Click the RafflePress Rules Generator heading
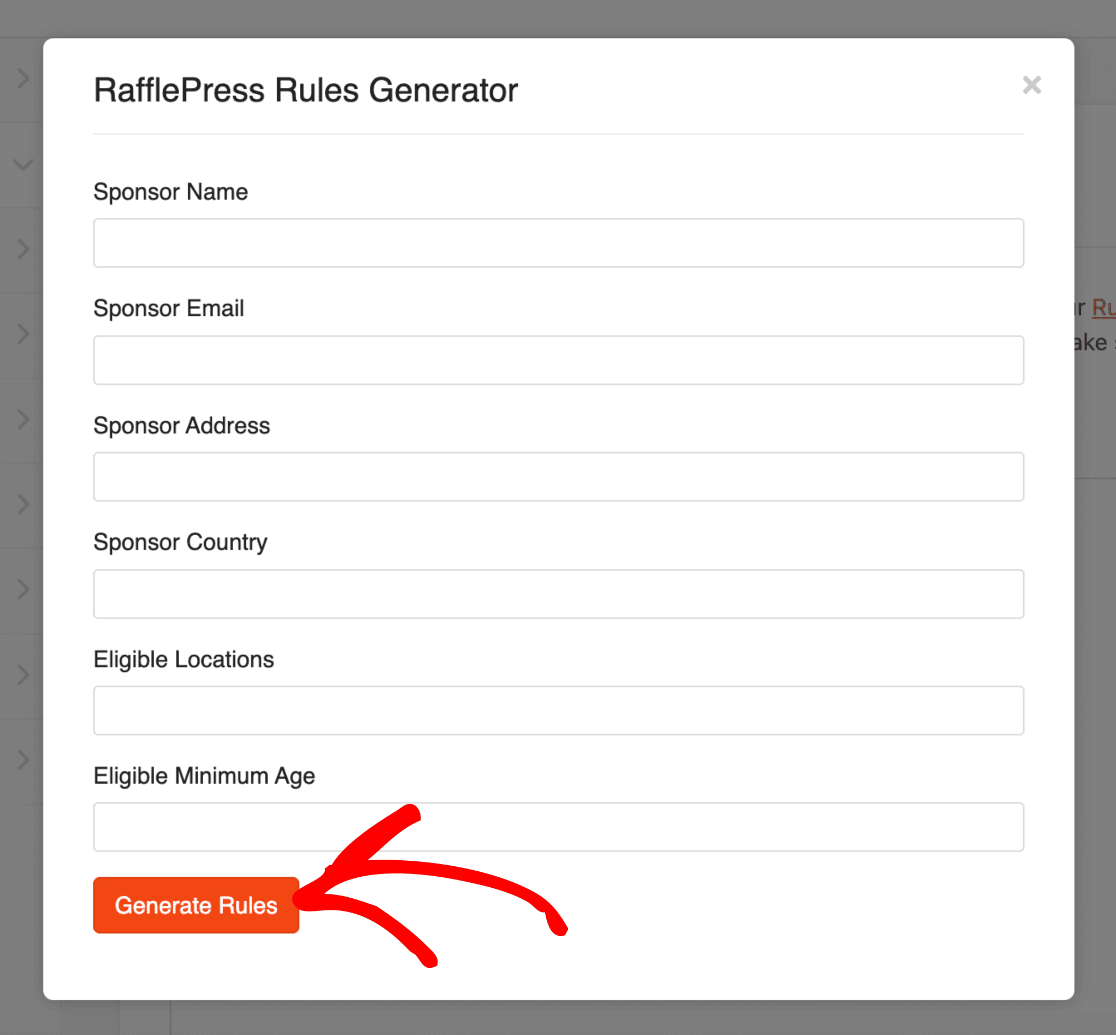 pyautogui.click(x=305, y=90)
